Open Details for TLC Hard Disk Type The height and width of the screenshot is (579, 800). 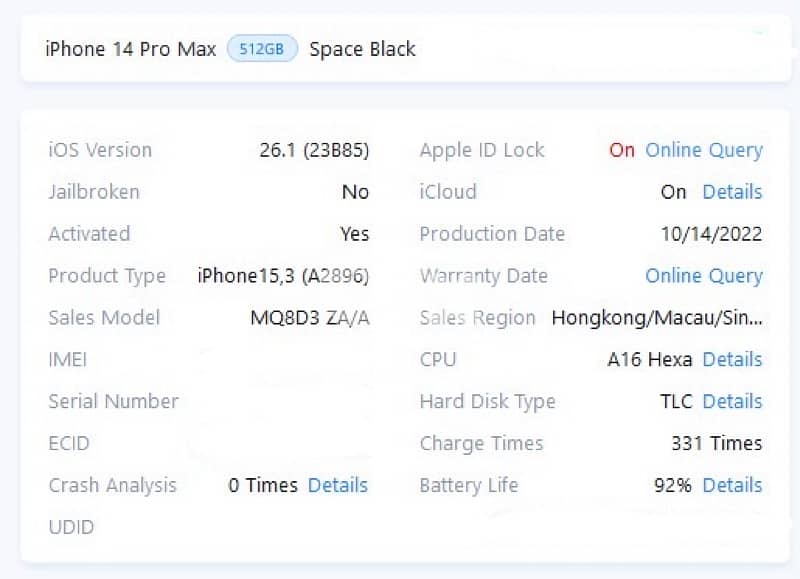[x=732, y=401]
